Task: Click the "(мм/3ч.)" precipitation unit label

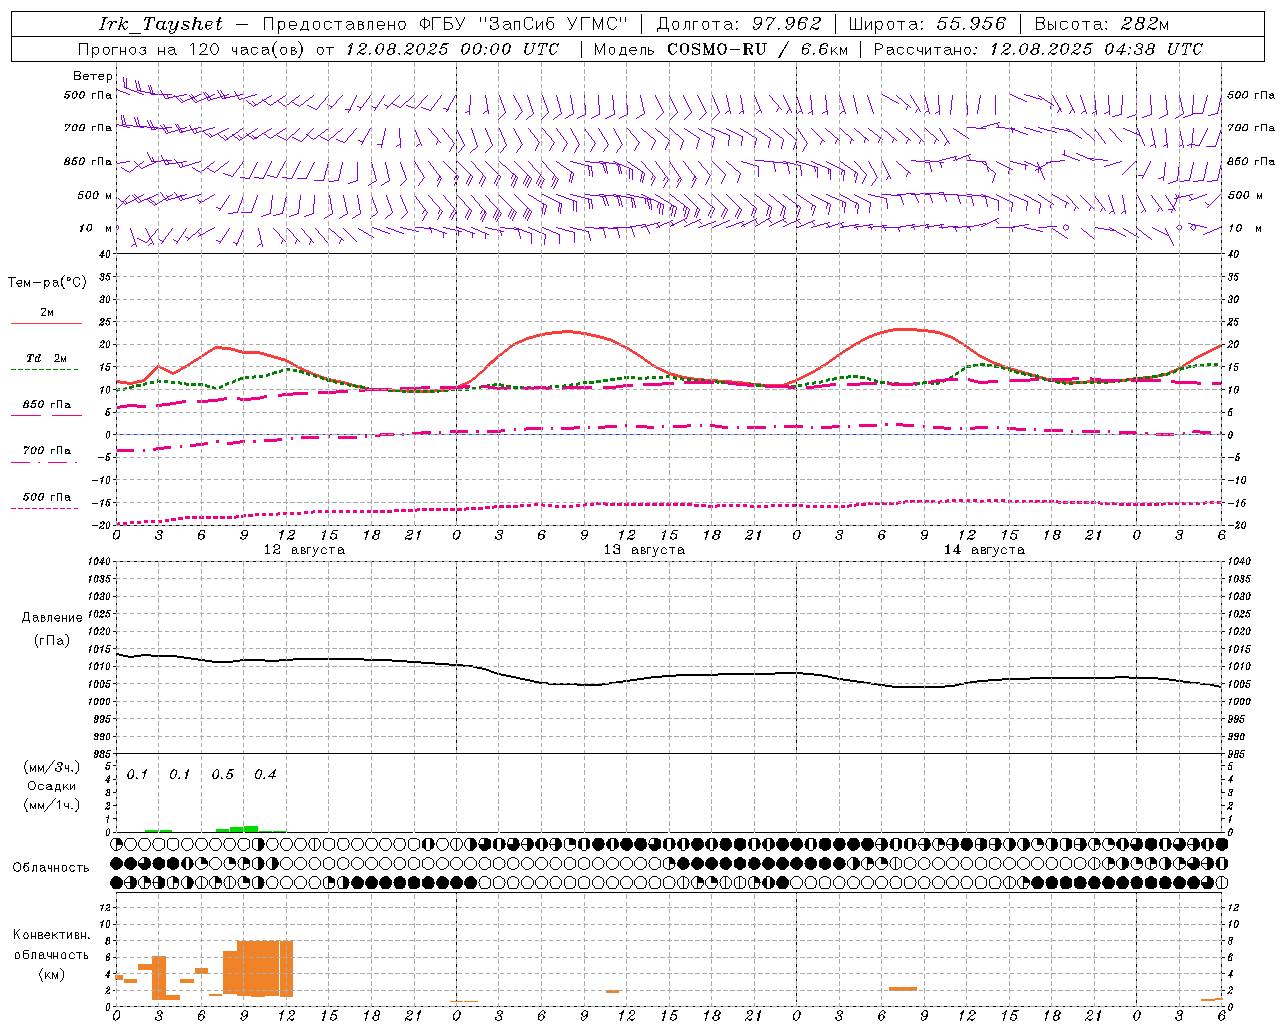Action: coord(52,768)
